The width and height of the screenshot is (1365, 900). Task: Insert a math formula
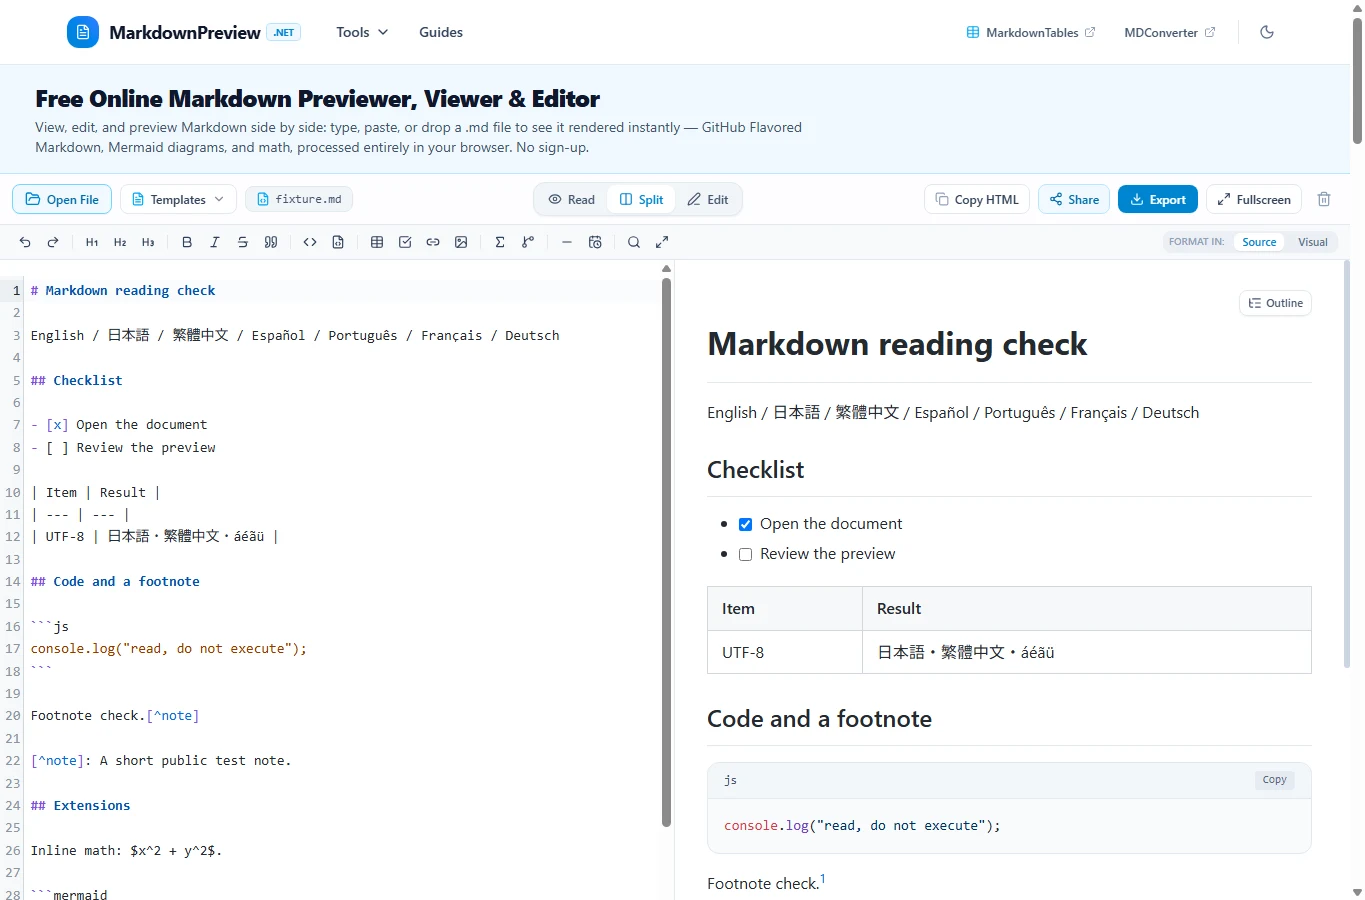500,242
